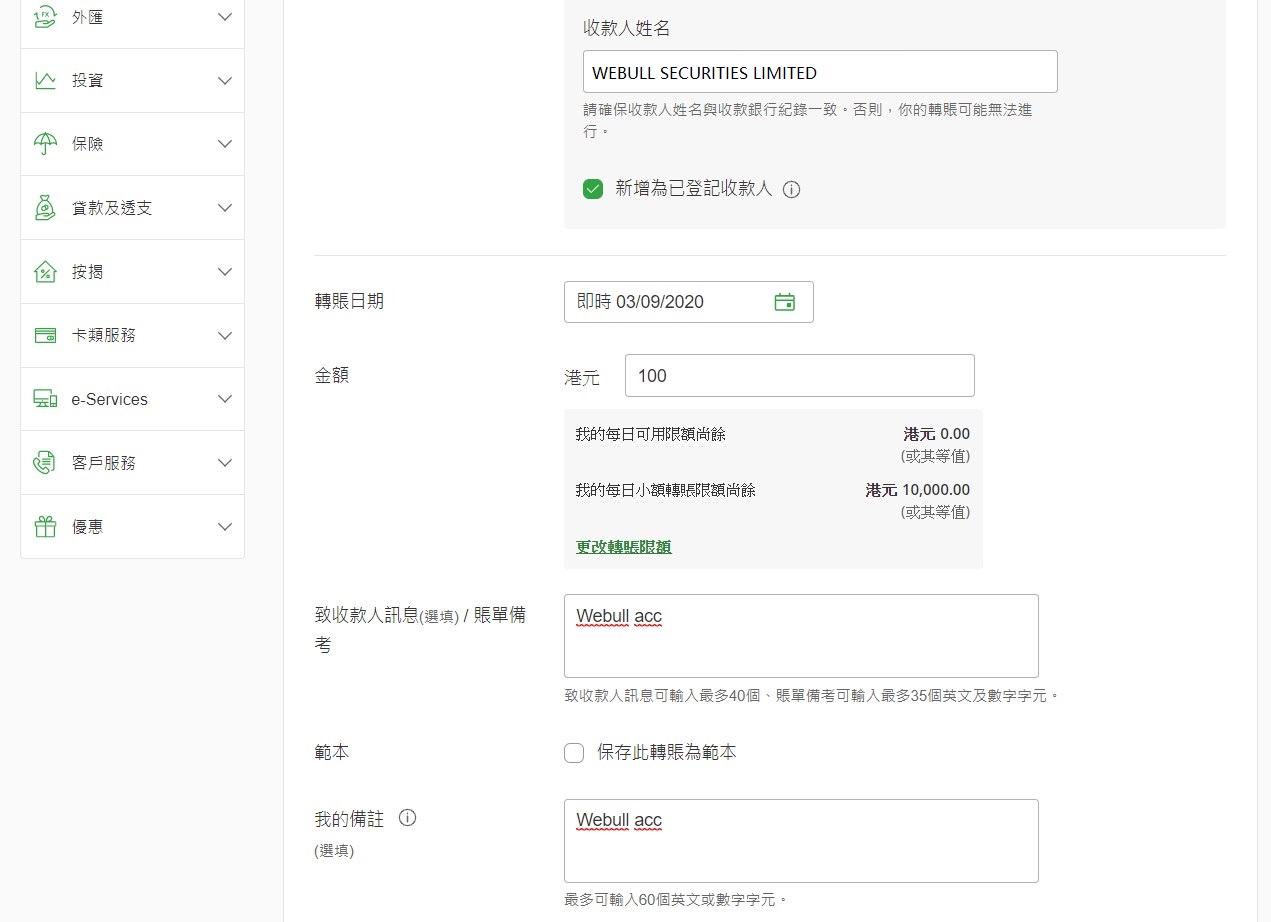
Task: Click the 港元 currency label beside amount
Action: [x=582, y=378]
